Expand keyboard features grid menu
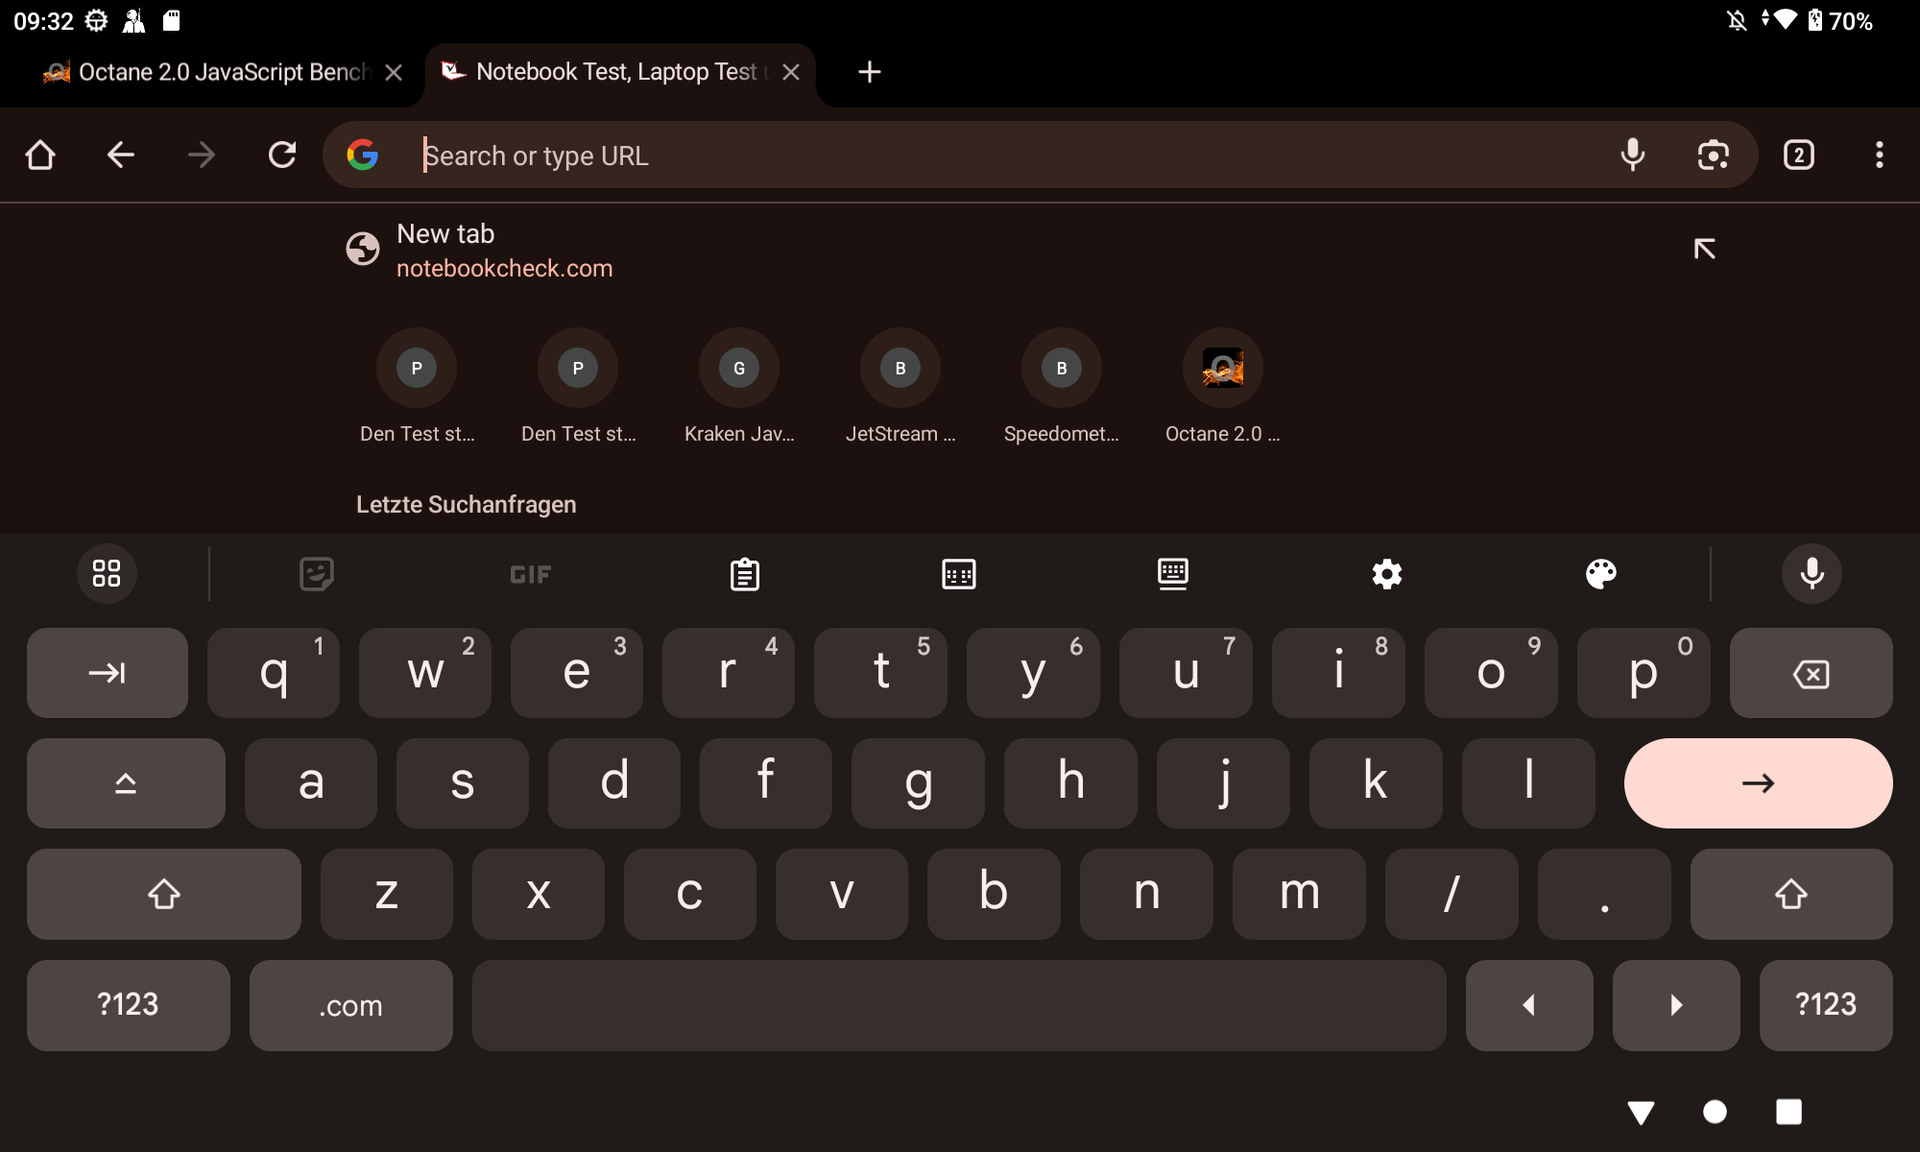Image resolution: width=1920 pixels, height=1152 pixels. 106,574
